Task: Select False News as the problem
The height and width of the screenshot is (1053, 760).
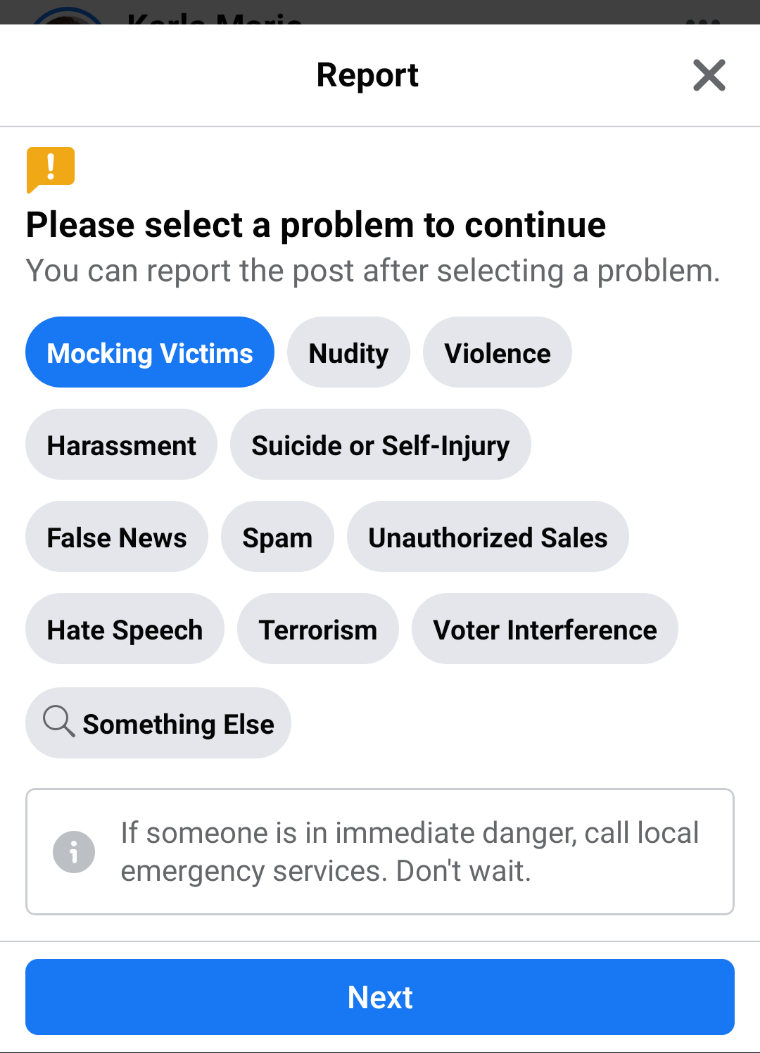Action: coord(117,537)
